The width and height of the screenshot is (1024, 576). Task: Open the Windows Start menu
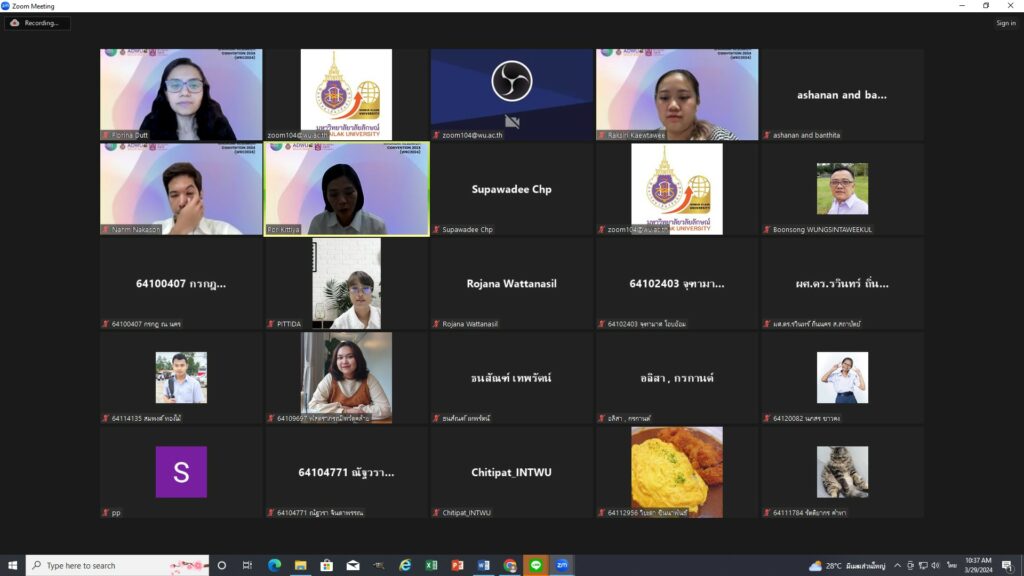click(x=13, y=565)
